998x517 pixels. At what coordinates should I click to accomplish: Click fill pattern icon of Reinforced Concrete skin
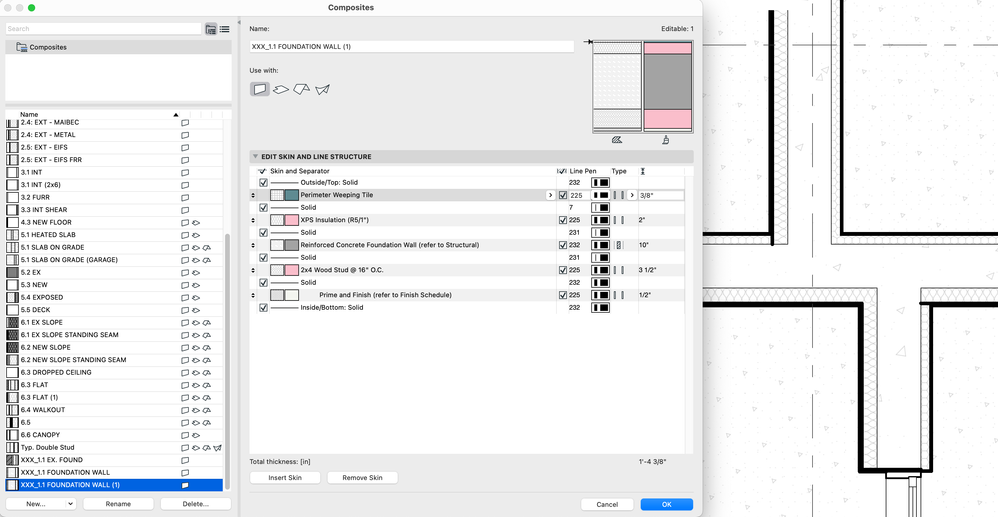point(277,245)
